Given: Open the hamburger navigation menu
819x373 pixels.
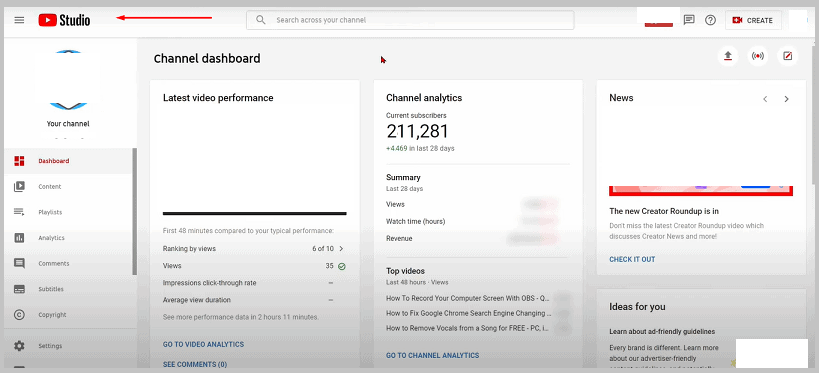Looking at the screenshot, I should [x=19, y=20].
